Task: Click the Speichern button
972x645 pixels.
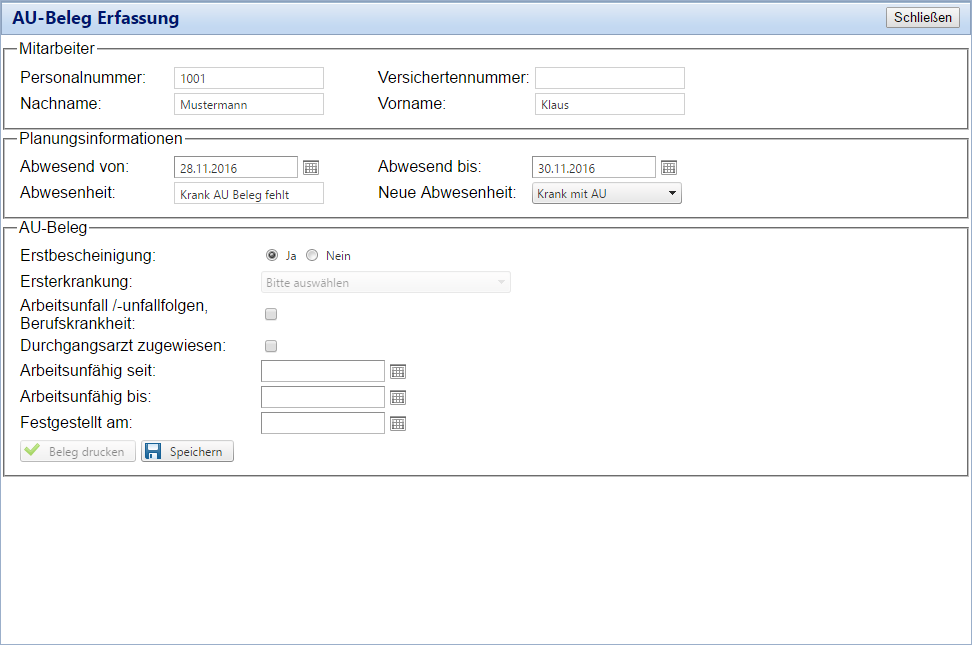Action: (187, 452)
